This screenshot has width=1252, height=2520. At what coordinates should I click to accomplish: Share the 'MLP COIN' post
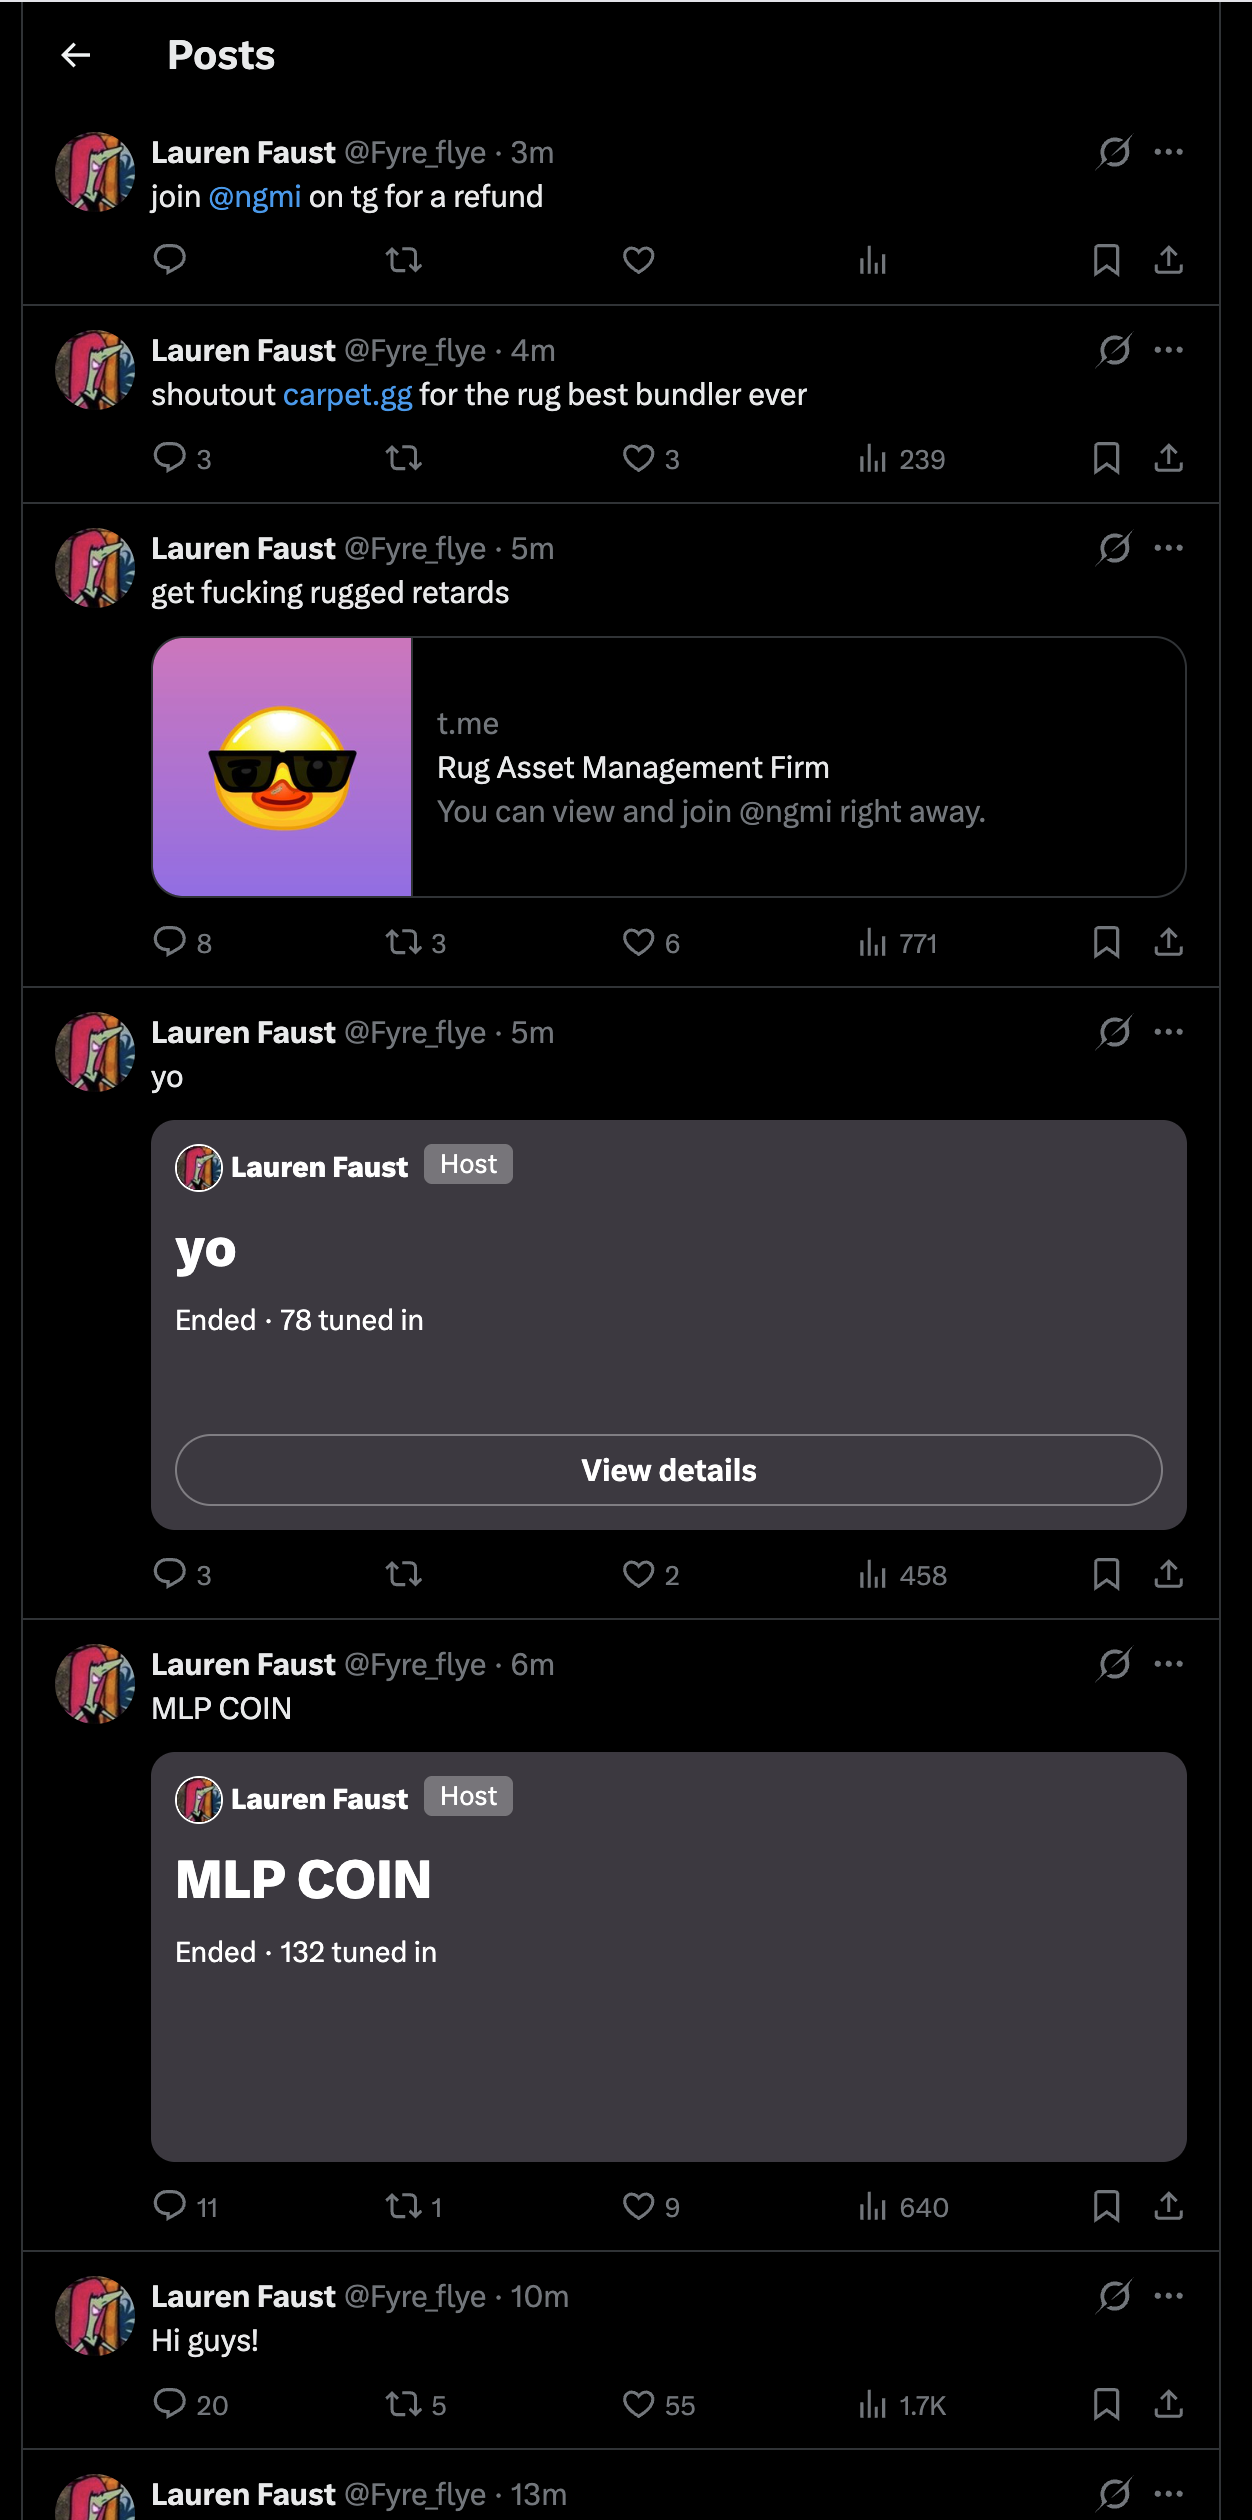point(1168,2206)
